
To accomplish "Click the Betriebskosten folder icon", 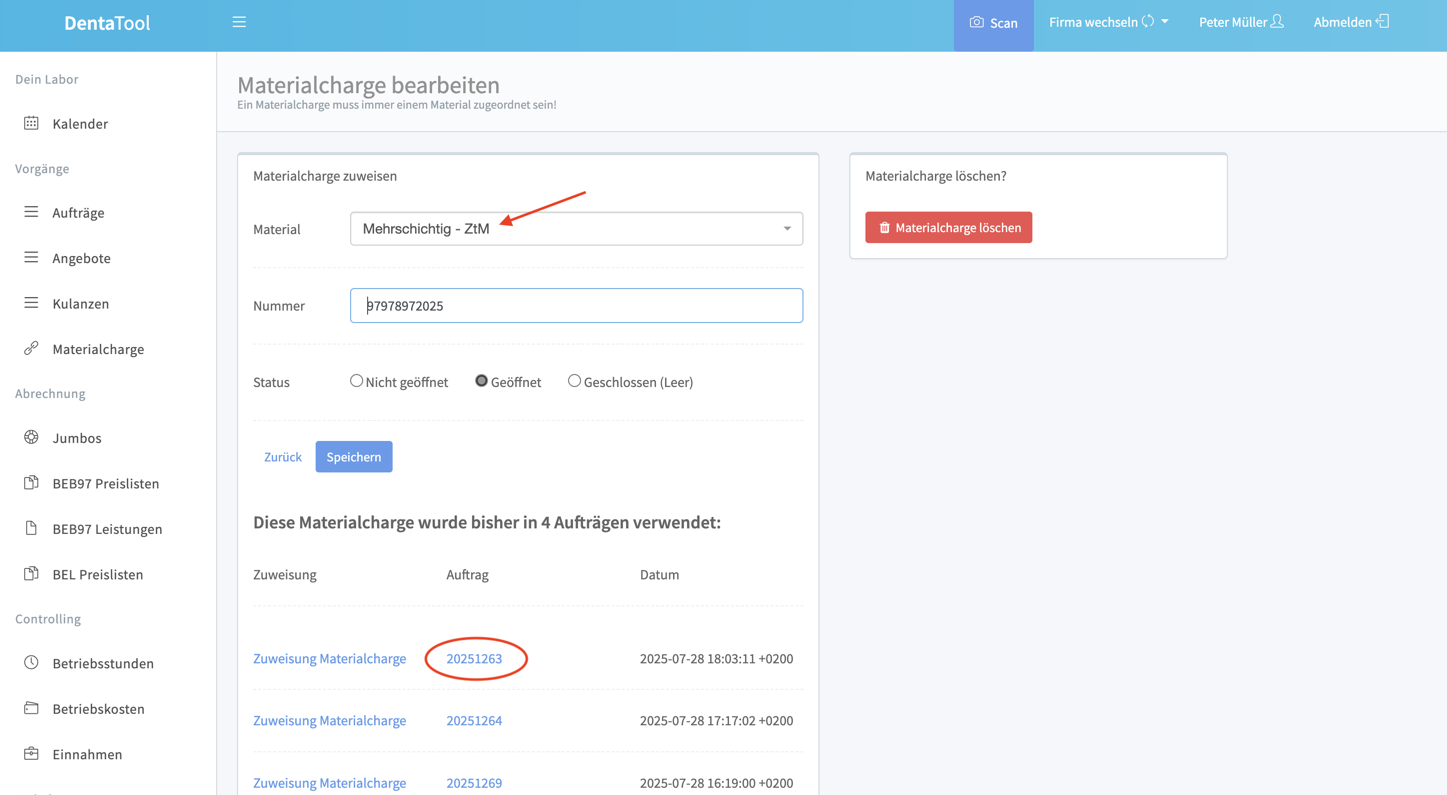I will pos(31,708).
